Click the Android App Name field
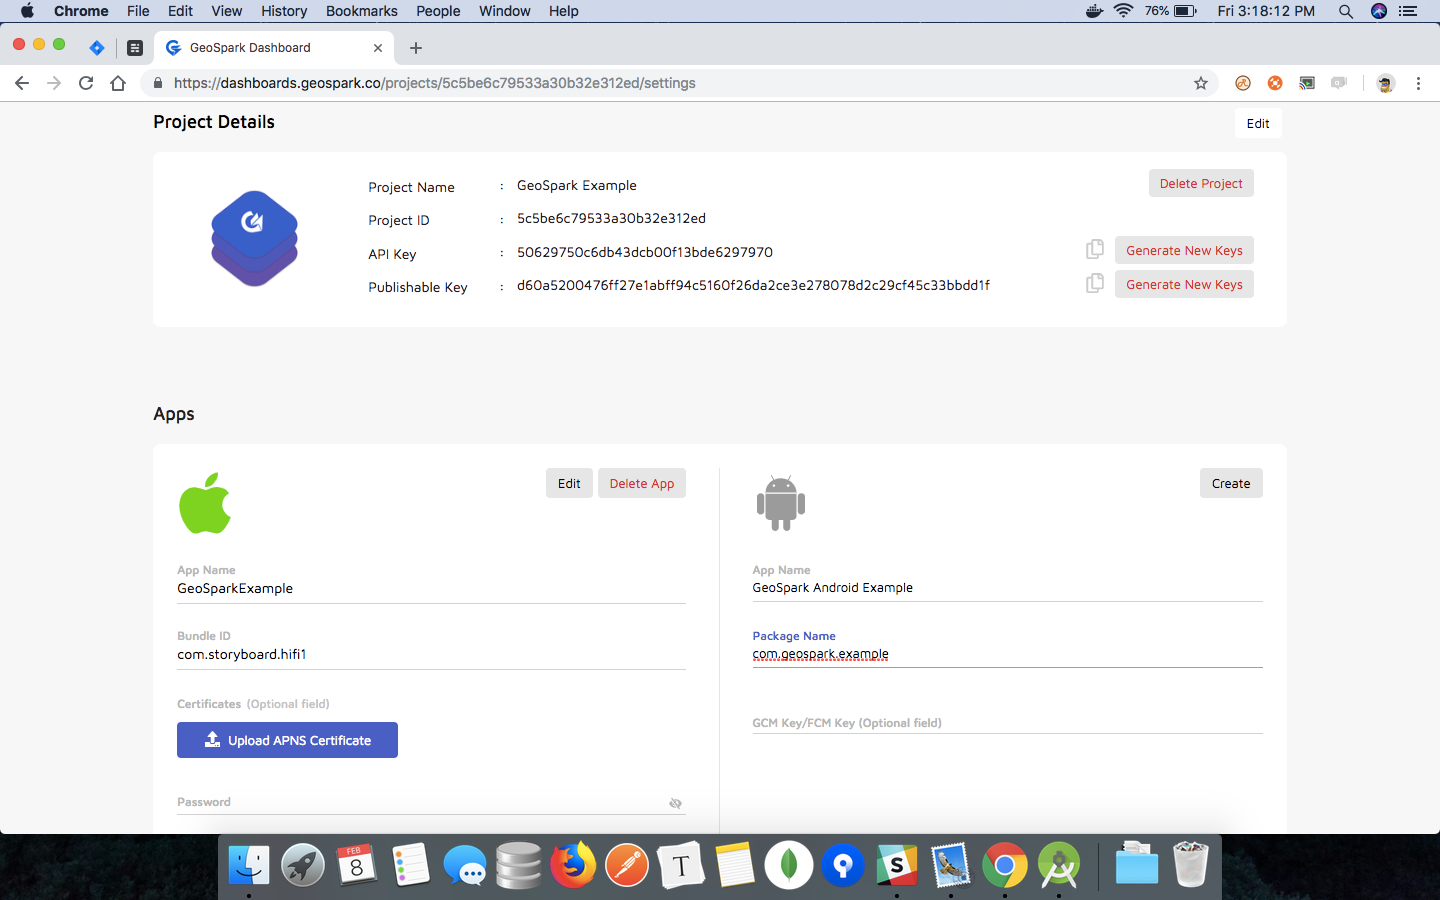Screen dimensions: 1440x900 [x=1007, y=588]
